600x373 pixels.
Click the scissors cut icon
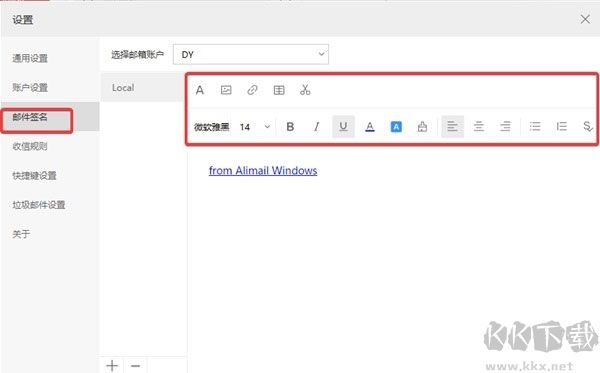[x=305, y=90]
